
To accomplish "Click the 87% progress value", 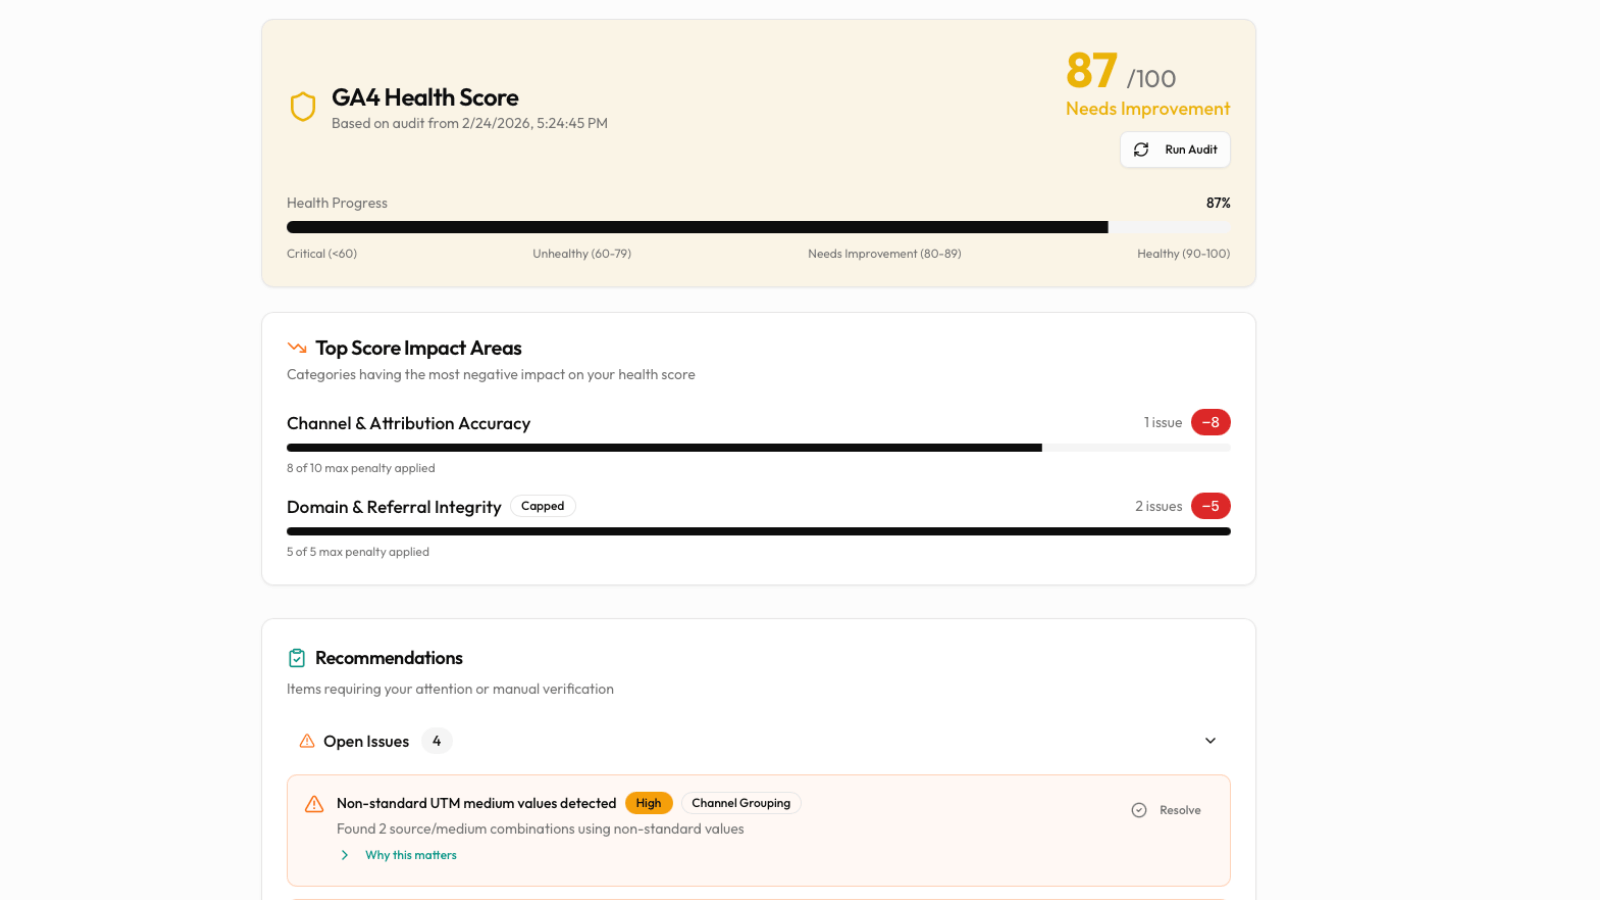I will (x=1218, y=203).
